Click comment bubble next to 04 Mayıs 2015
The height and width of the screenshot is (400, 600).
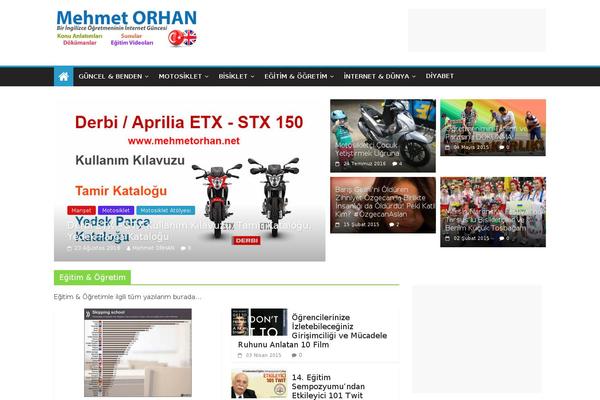coord(502,147)
